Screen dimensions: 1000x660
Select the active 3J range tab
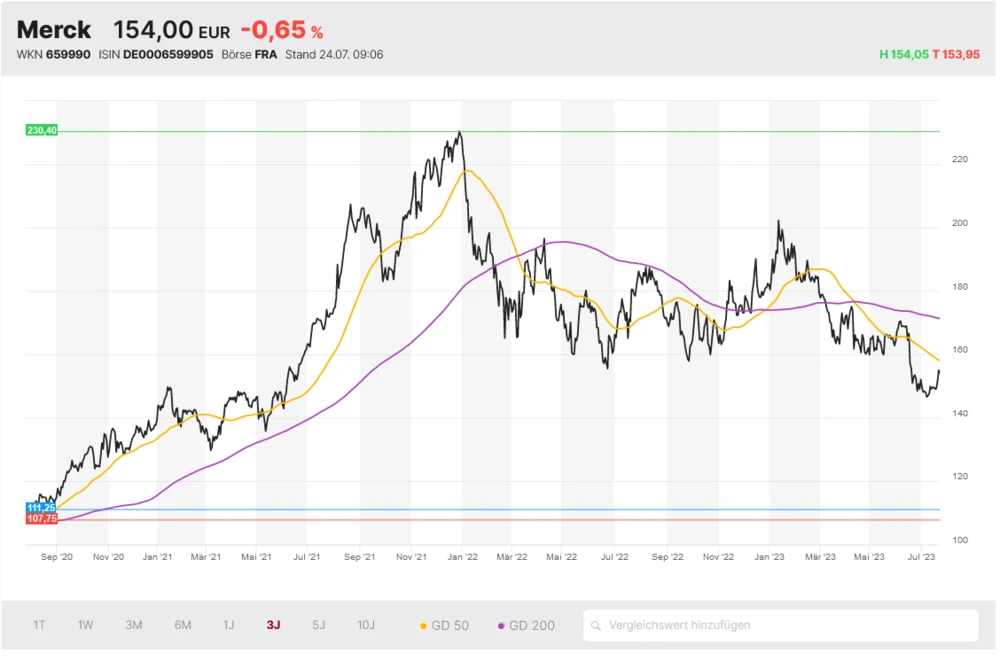(273, 625)
